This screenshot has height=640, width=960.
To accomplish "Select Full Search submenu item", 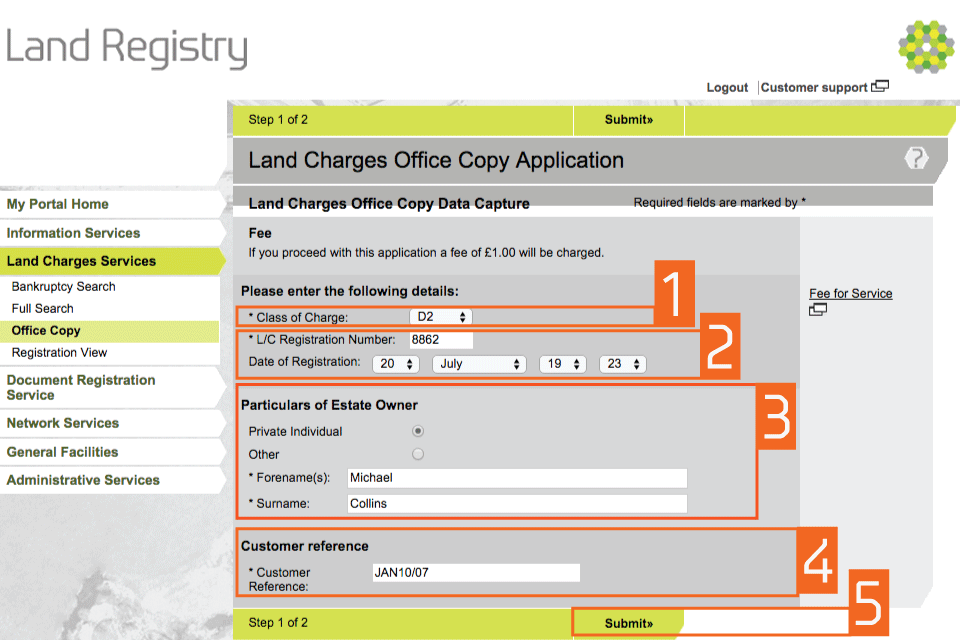I will point(42,309).
